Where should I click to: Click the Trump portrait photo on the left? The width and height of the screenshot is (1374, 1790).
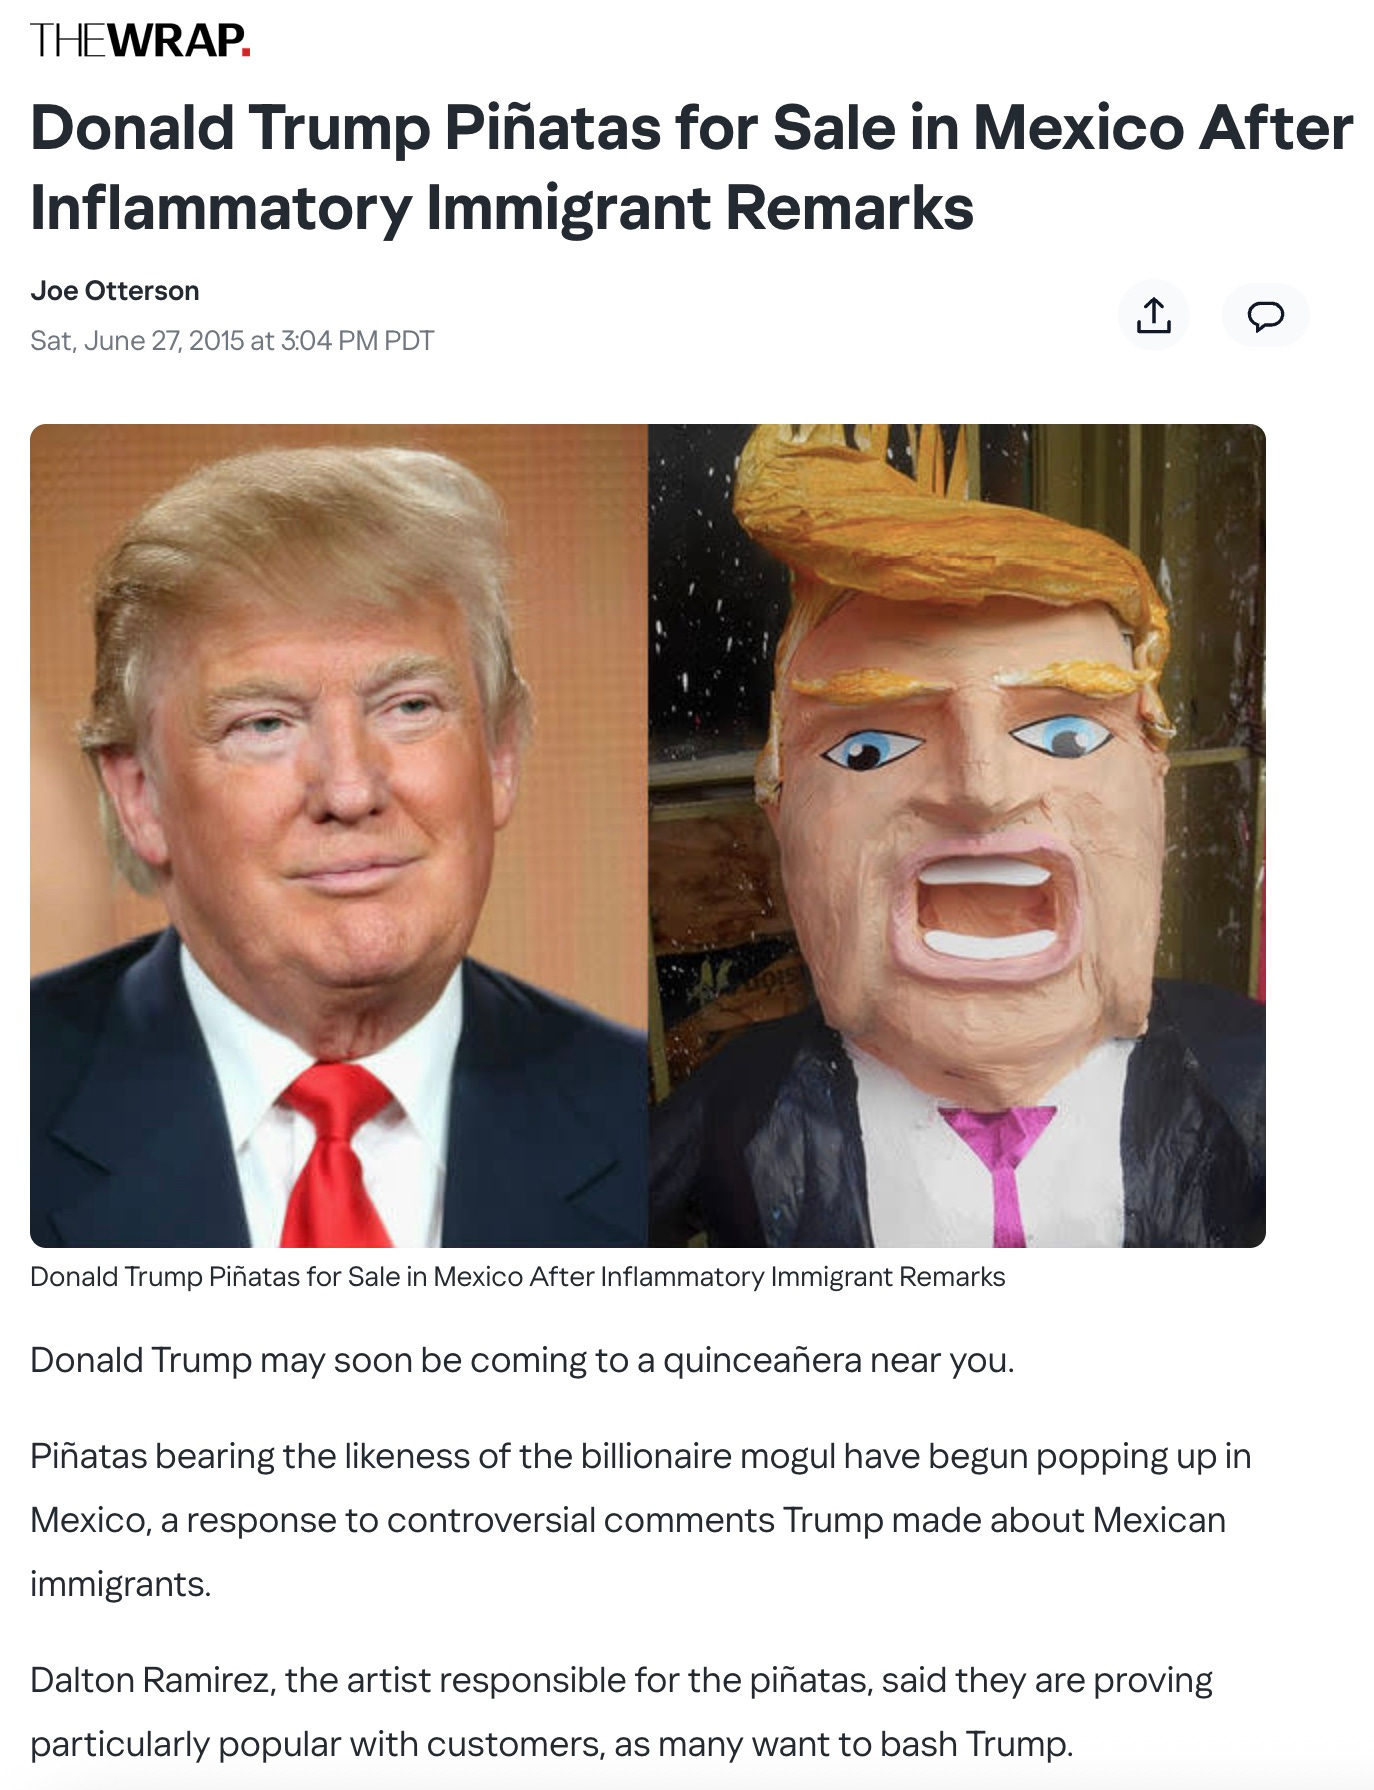339,835
